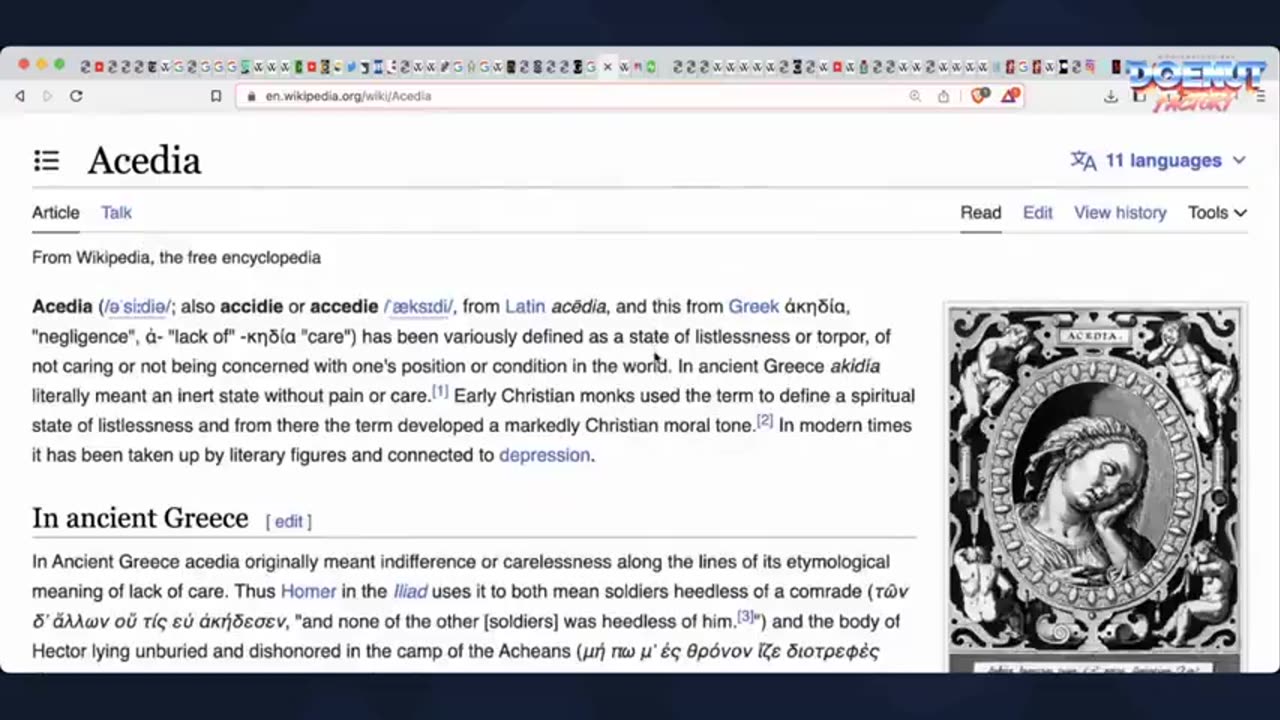The height and width of the screenshot is (720, 1280).
Task: Click edit link beside In ancient Greece
Action: point(288,521)
